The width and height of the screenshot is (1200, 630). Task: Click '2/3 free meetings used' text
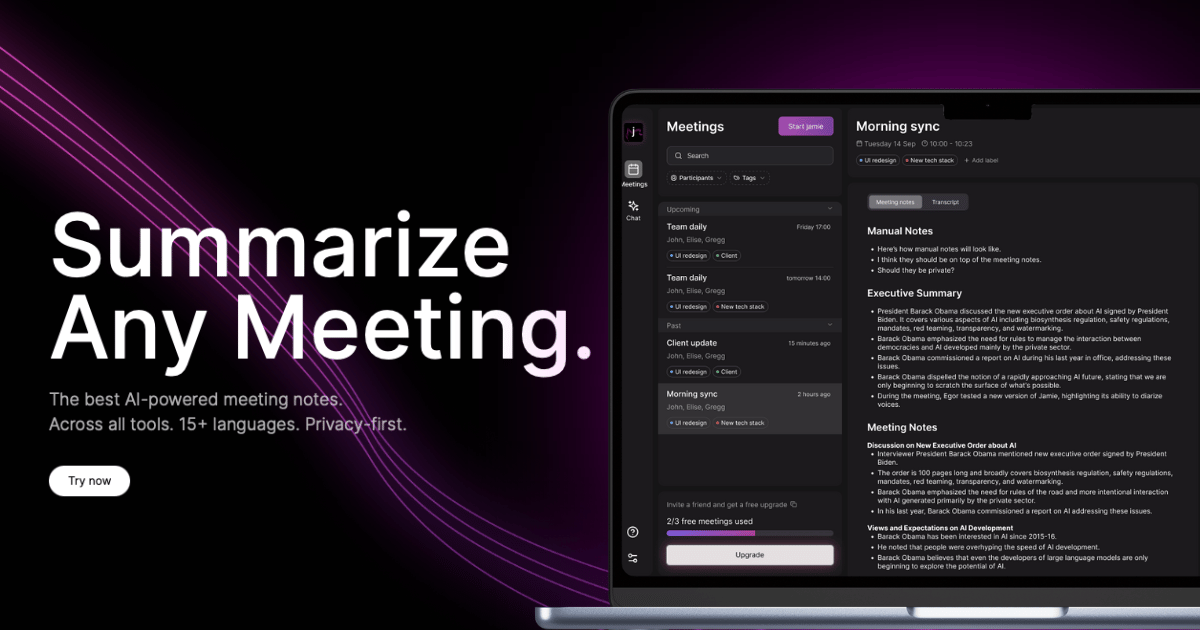tap(710, 521)
